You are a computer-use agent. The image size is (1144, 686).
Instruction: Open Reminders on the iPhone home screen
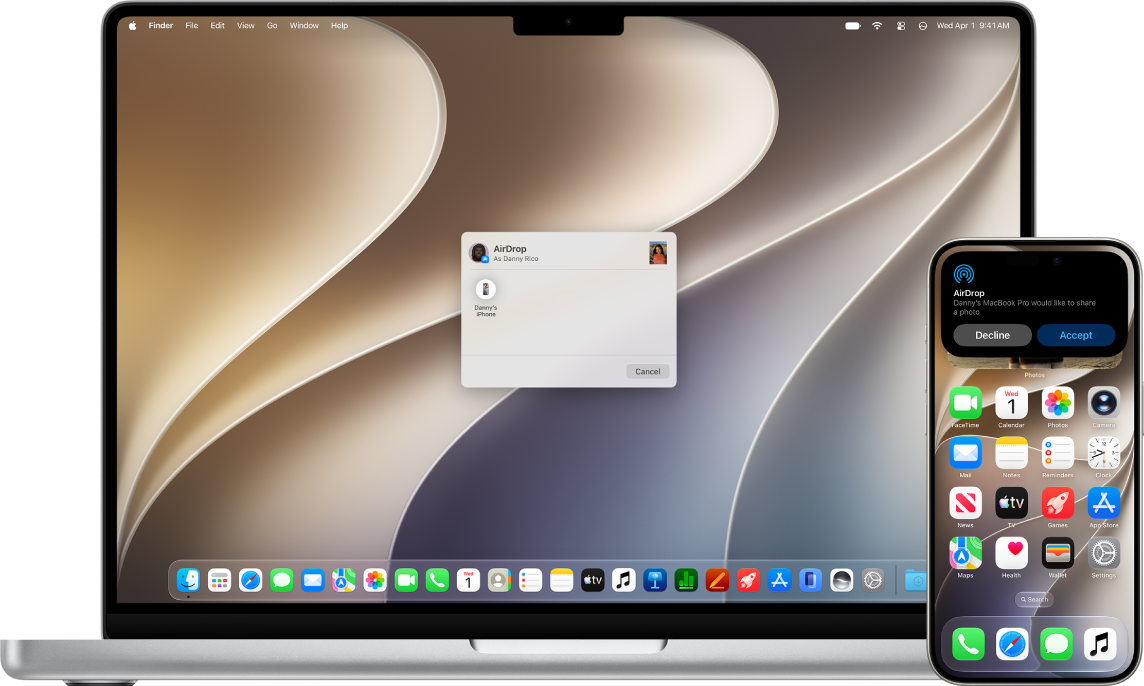point(1057,453)
